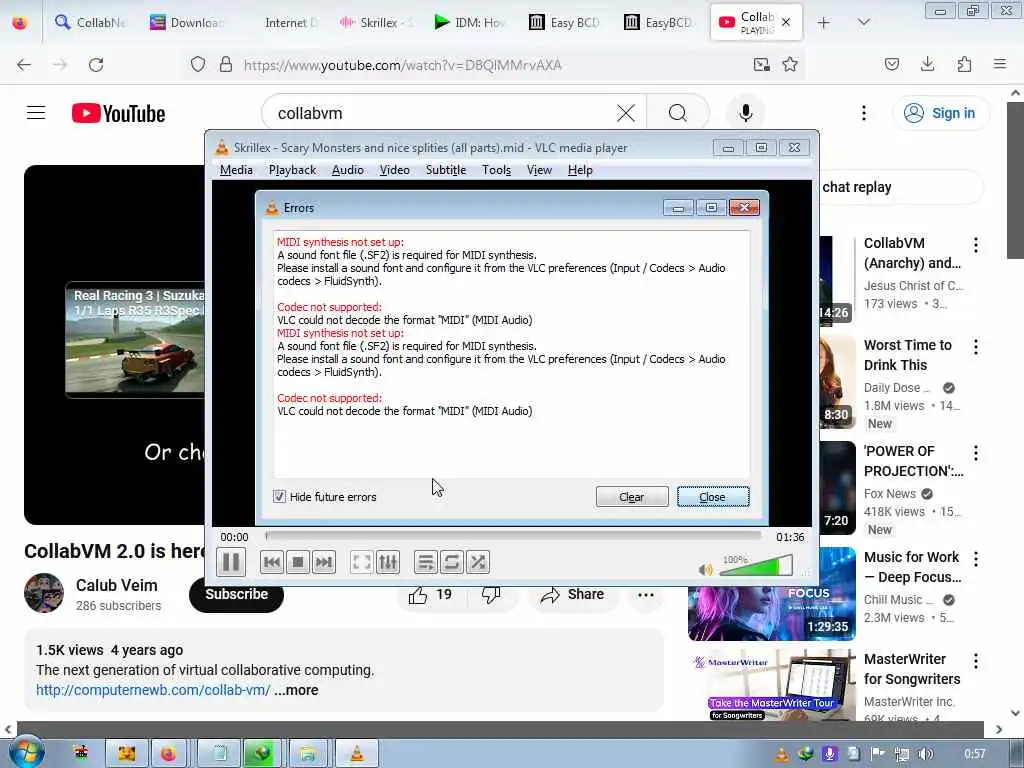Toggle VLC random shuffle

point(477,562)
